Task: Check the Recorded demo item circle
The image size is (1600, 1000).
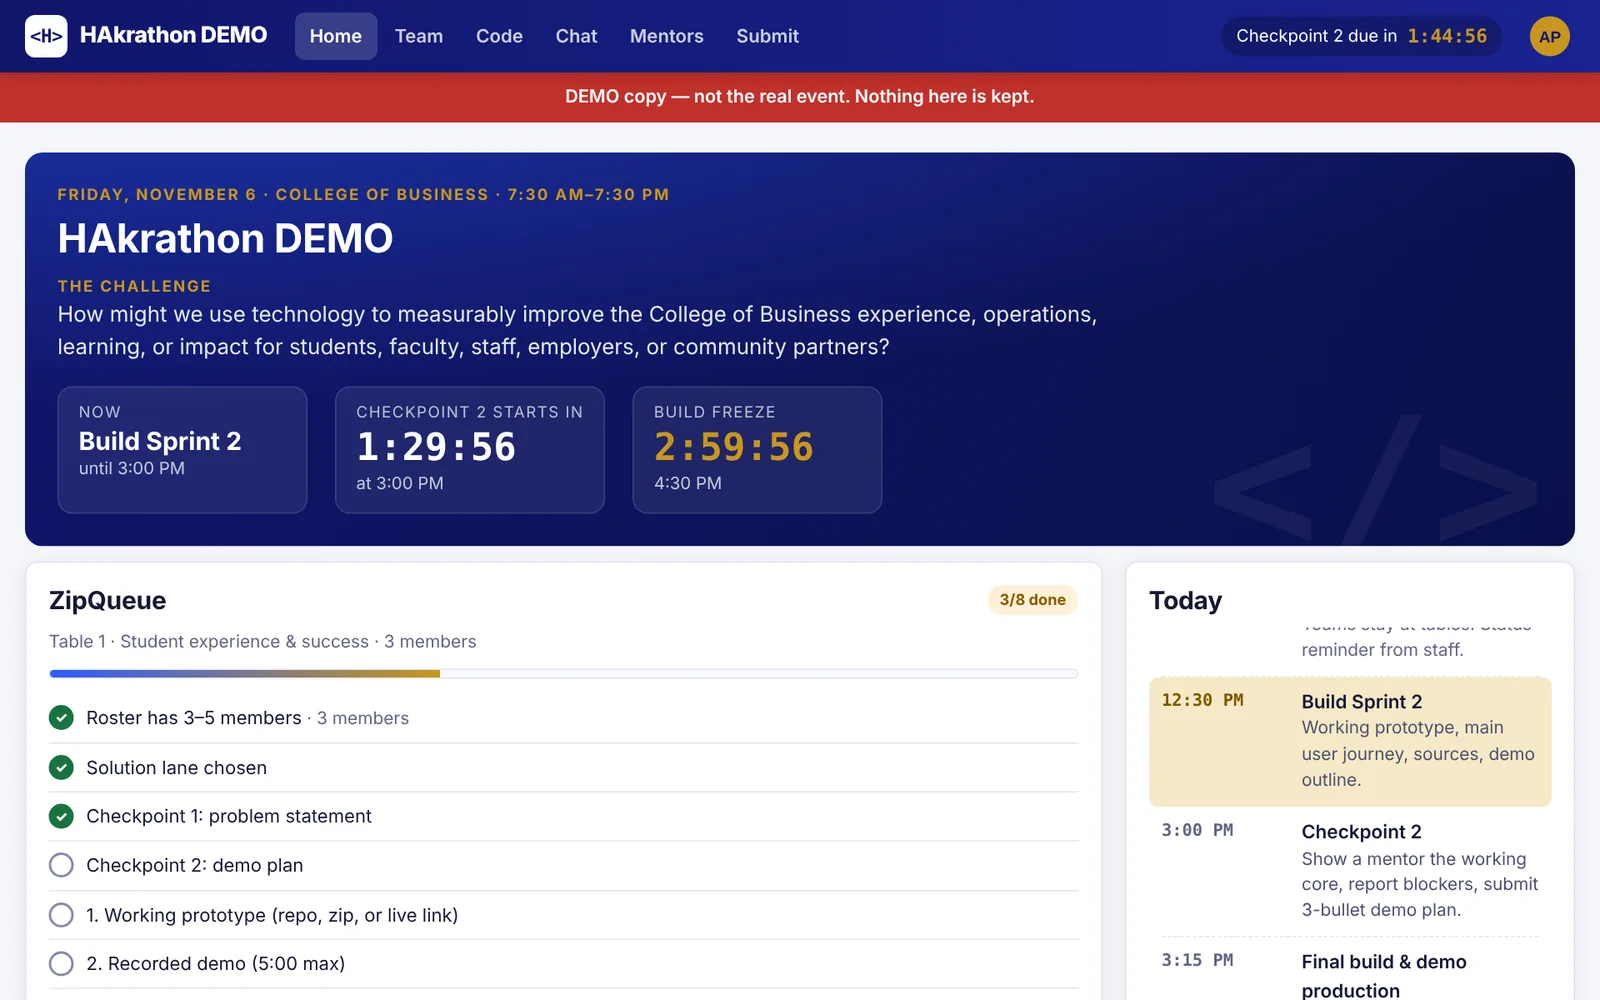Action: coord(61,963)
